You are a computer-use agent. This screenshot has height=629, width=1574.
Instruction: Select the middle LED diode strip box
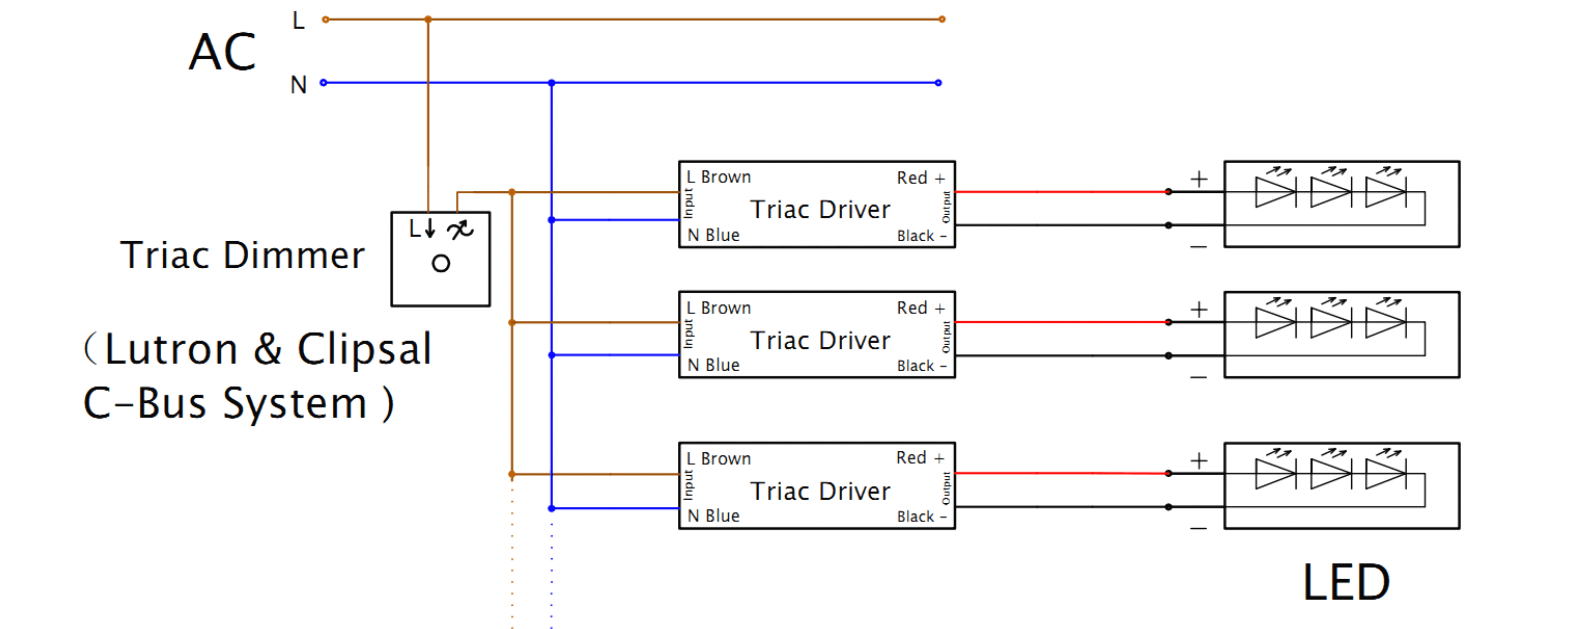click(x=1342, y=335)
